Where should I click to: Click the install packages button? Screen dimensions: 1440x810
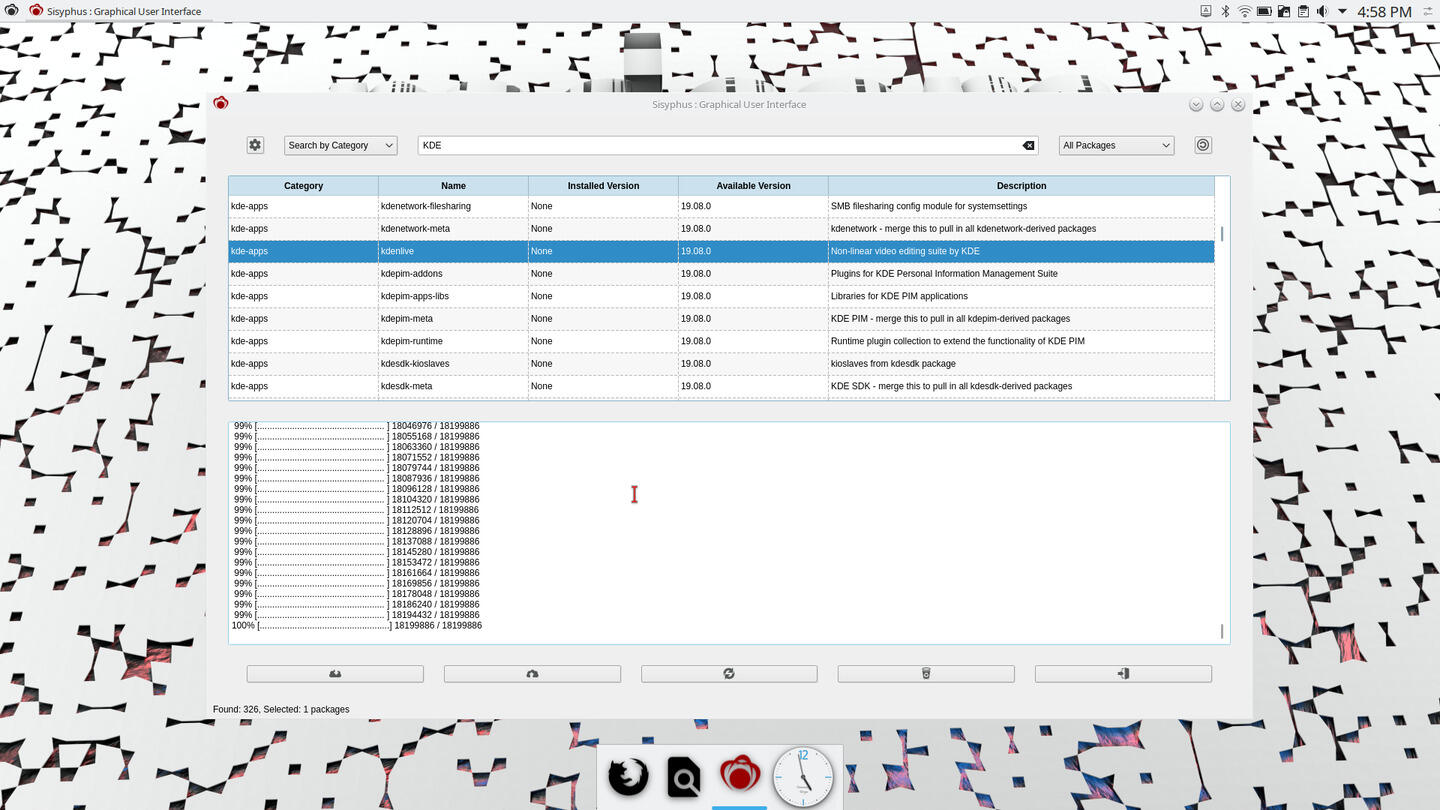pyautogui.click(x=335, y=674)
